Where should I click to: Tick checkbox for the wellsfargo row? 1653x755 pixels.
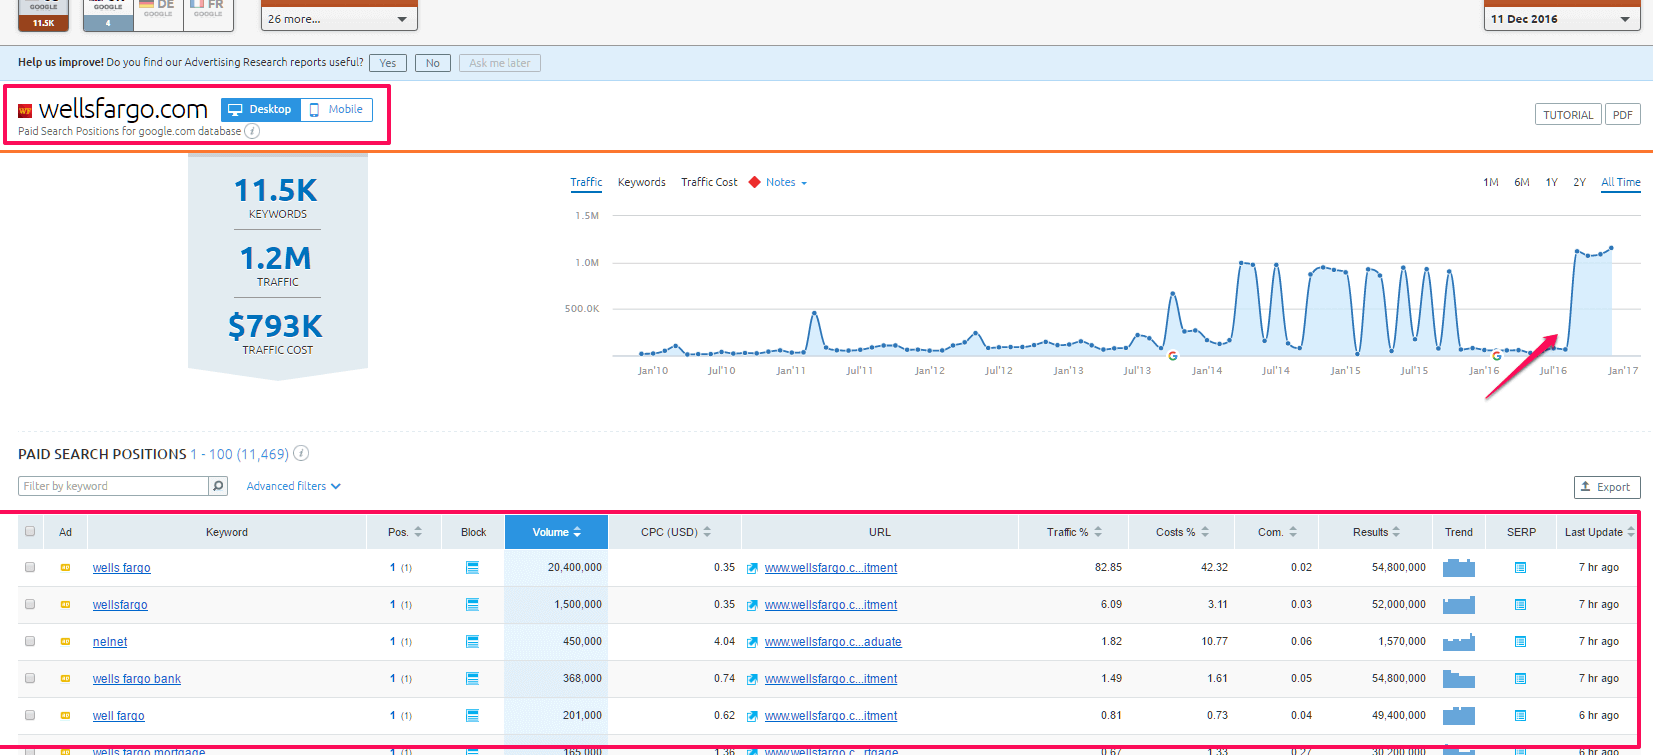30,604
